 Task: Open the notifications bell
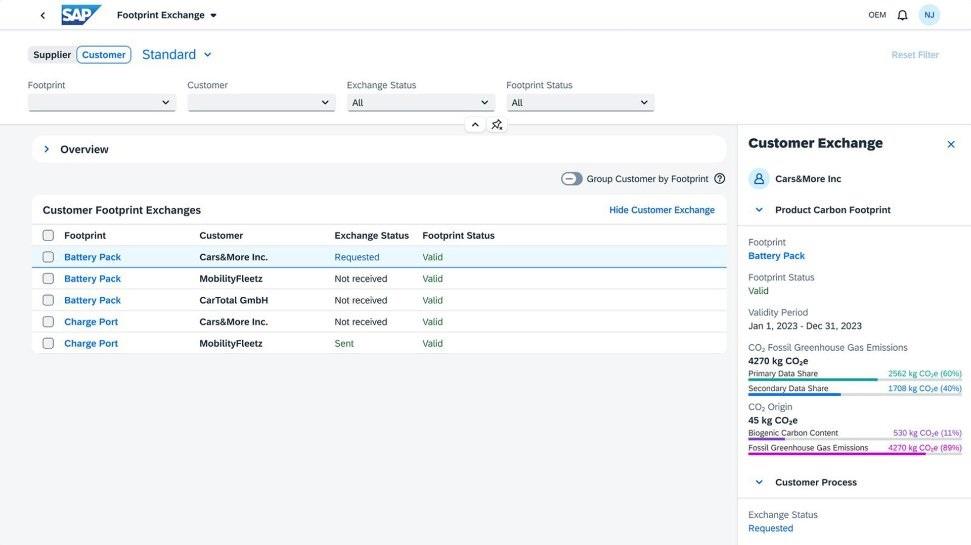pyautogui.click(x=902, y=15)
